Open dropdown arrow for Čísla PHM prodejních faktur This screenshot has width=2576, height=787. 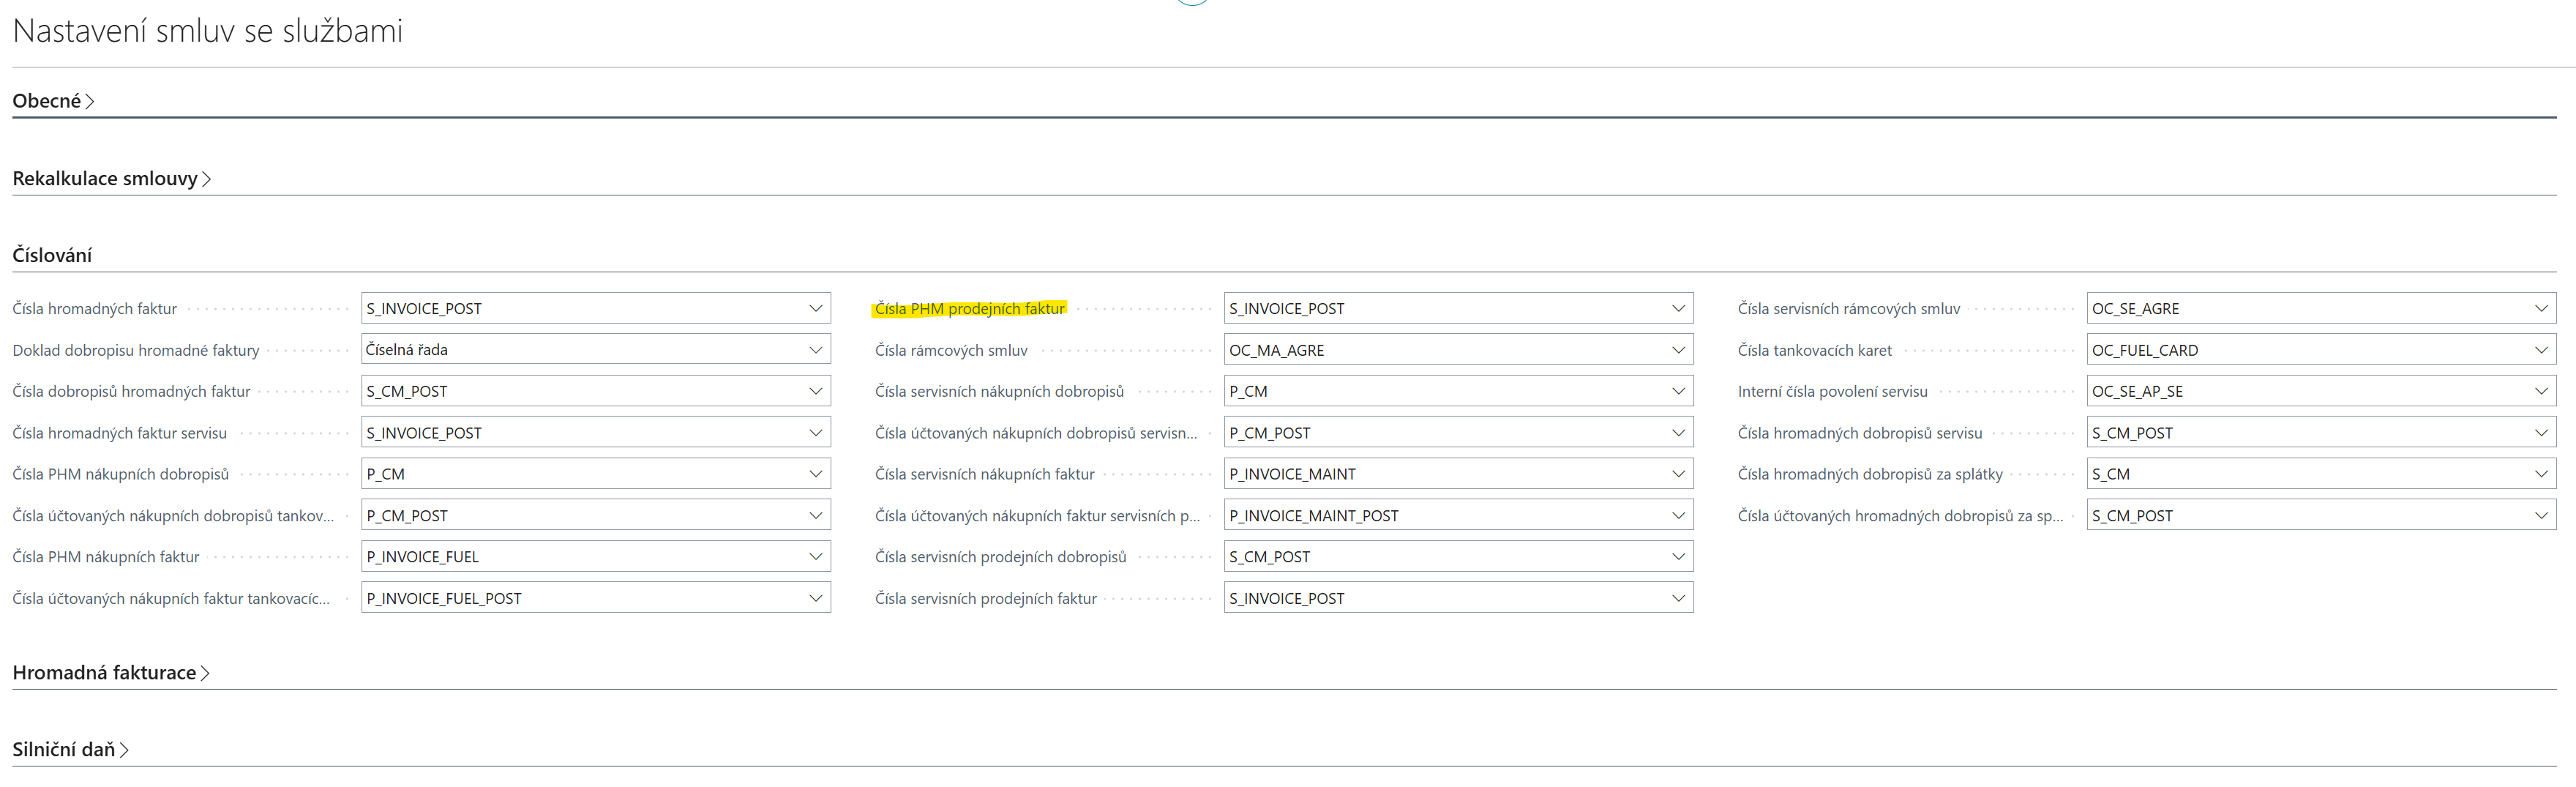tap(1678, 309)
